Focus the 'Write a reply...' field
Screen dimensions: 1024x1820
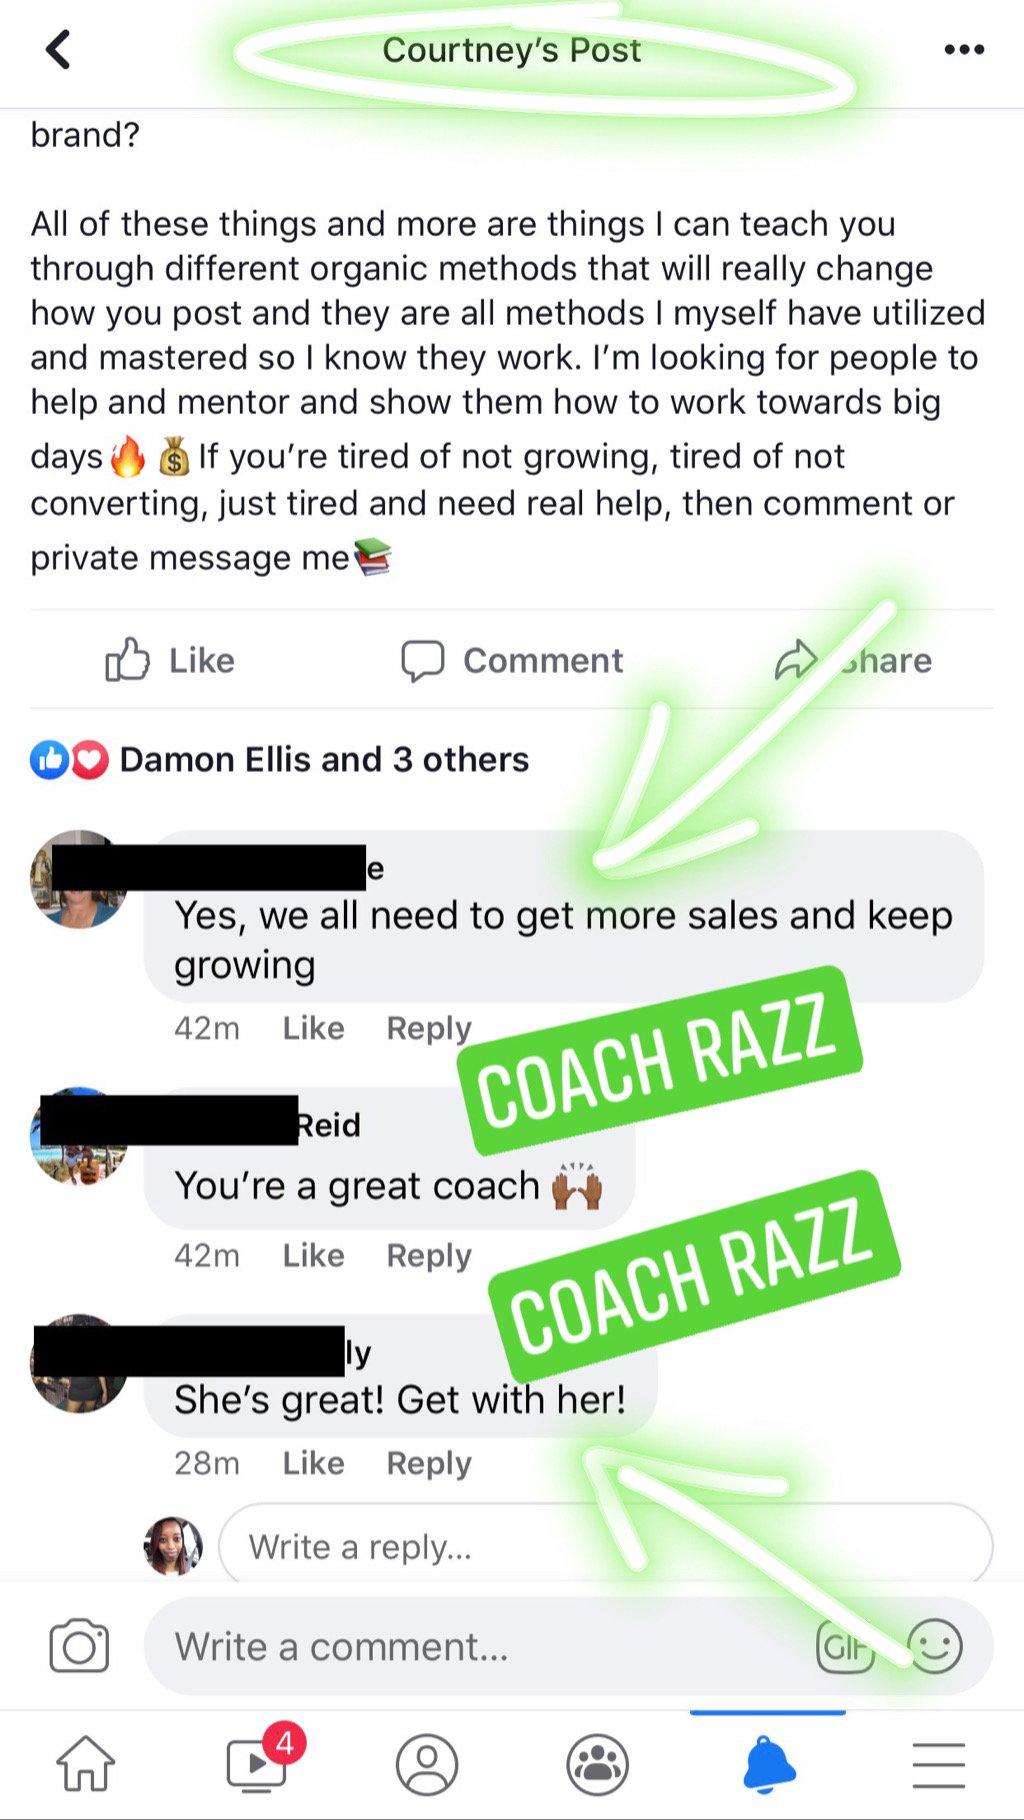tap(606, 1546)
